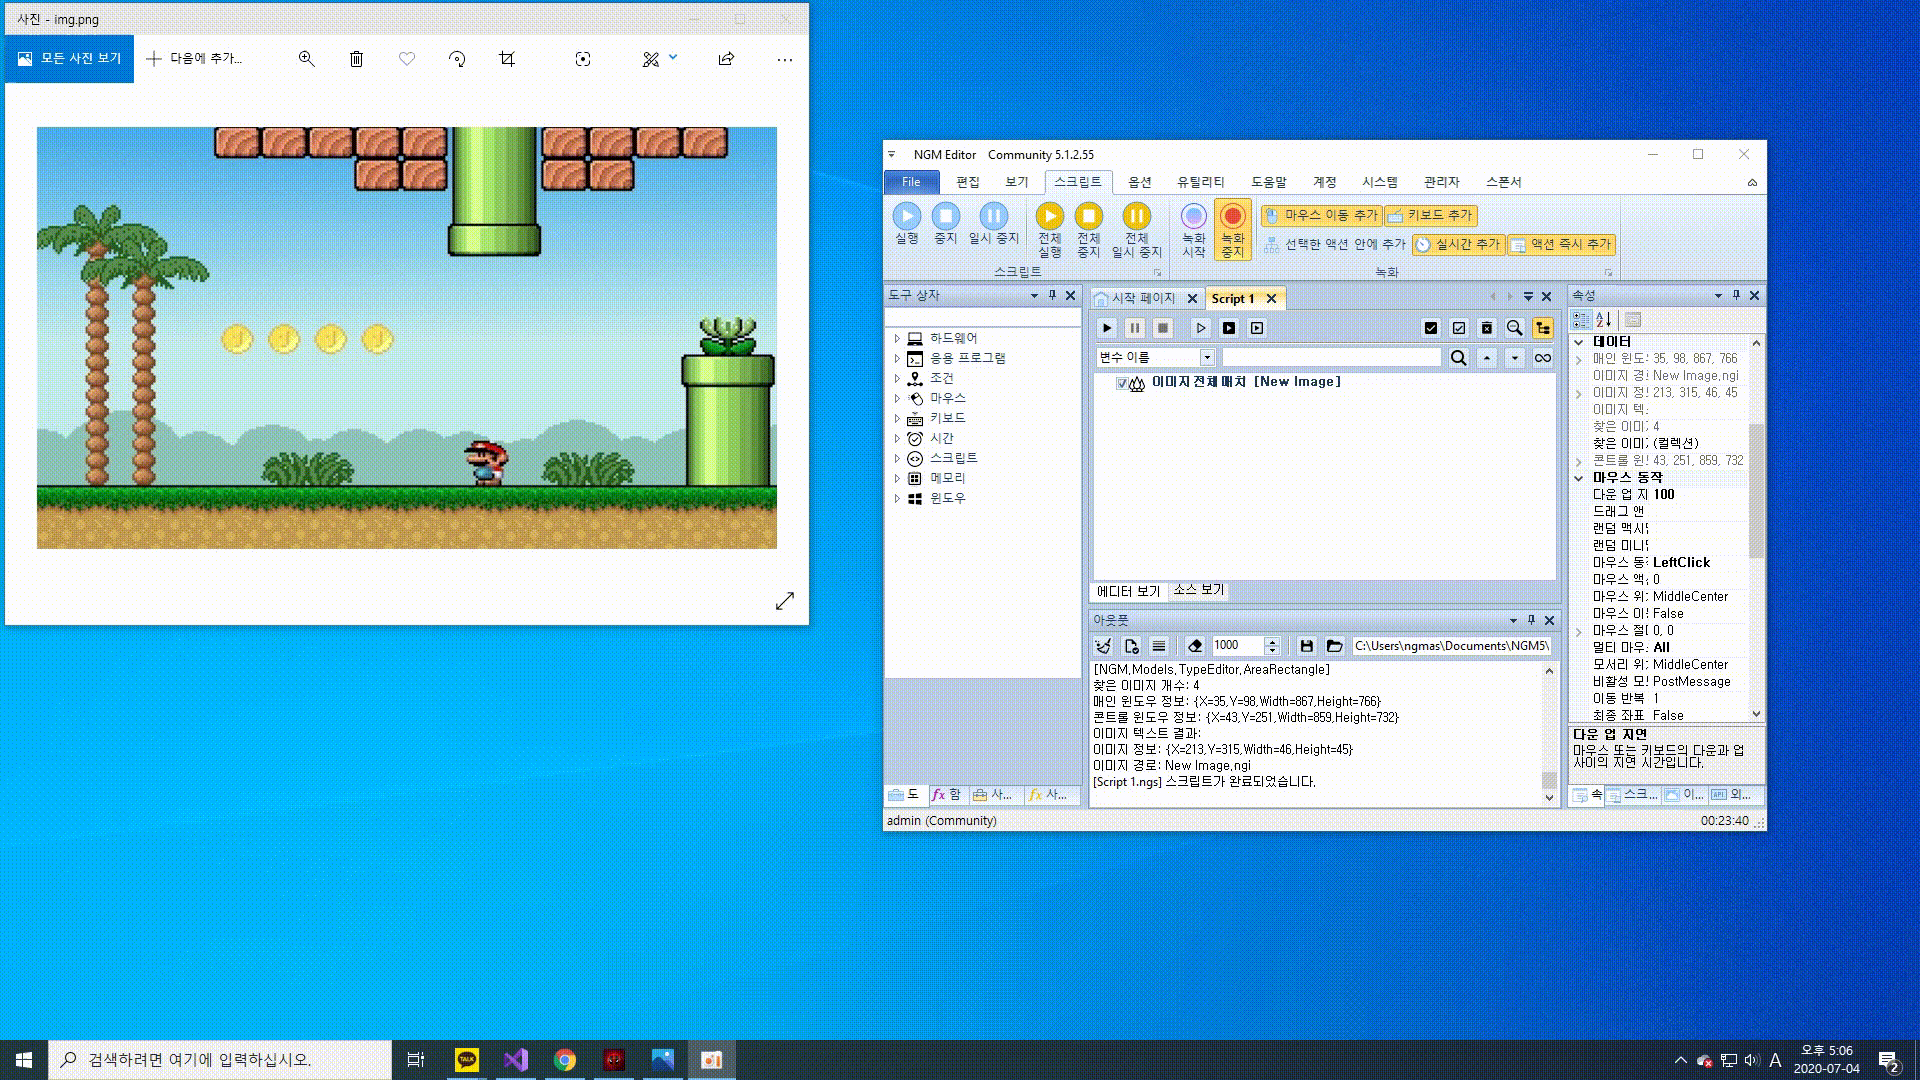Click the check-all actions icon in script toolbar
1920x1080 pixels.
pyautogui.click(x=1431, y=328)
